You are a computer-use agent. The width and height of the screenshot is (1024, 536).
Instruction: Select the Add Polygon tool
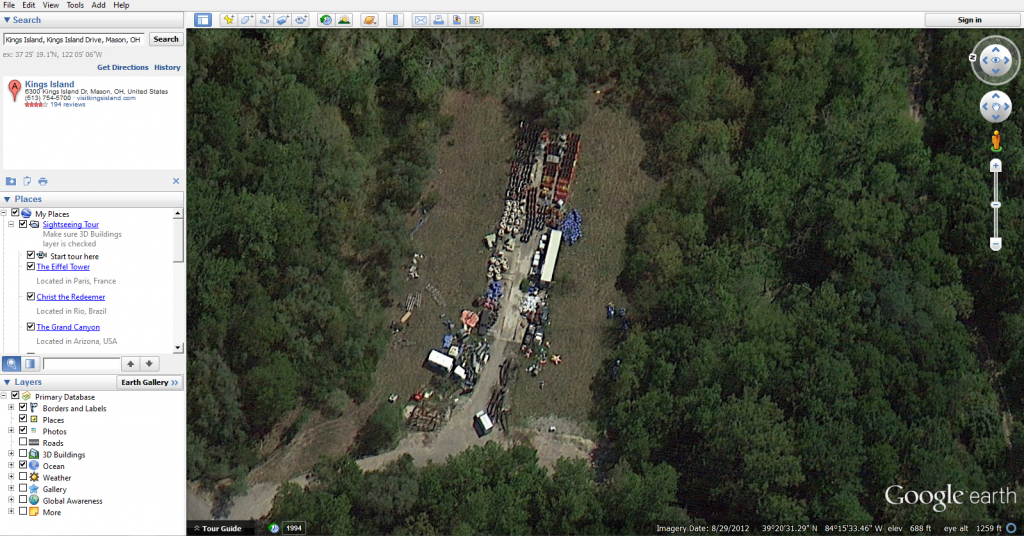coord(246,20)
